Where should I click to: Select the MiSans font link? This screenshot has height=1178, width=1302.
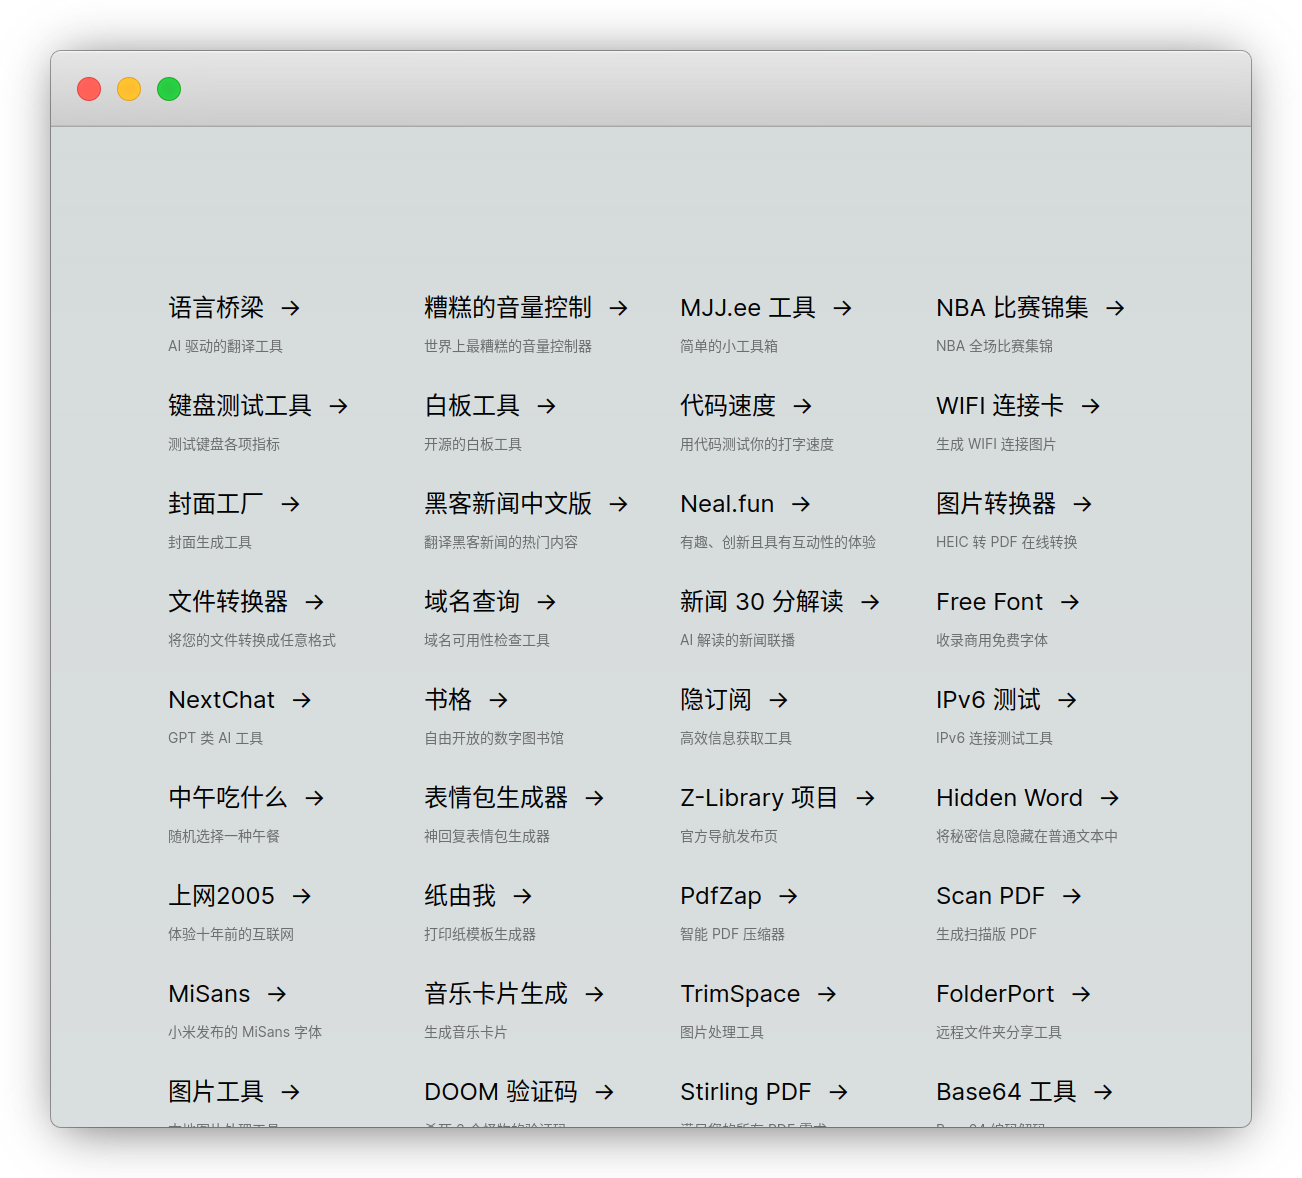(209, 994)
